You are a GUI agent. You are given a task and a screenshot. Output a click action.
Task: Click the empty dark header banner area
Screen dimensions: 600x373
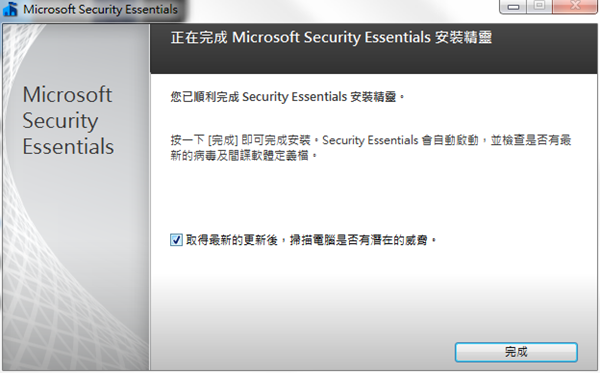tap(373, 60)
